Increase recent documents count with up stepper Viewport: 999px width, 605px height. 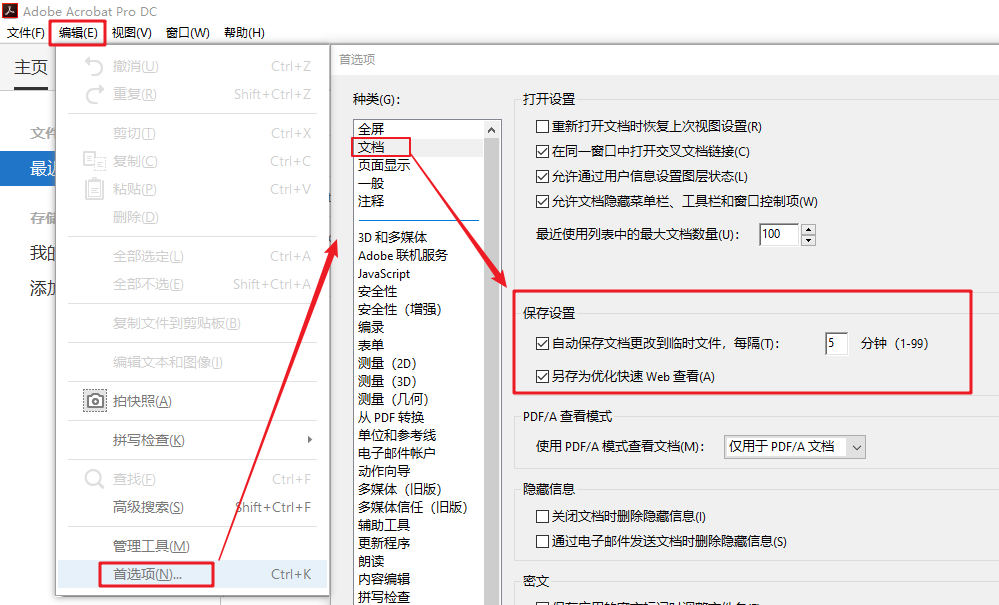pos(809,230)
